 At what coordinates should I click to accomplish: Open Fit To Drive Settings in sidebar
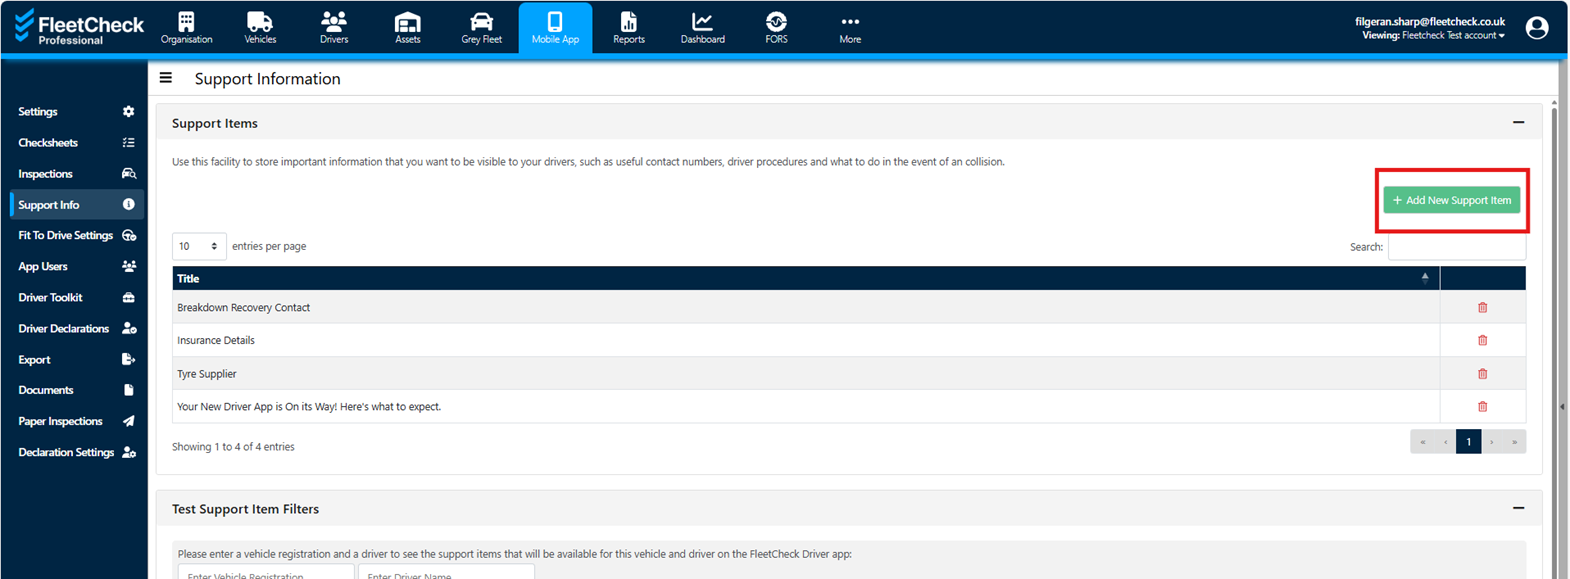pos(66,236)
